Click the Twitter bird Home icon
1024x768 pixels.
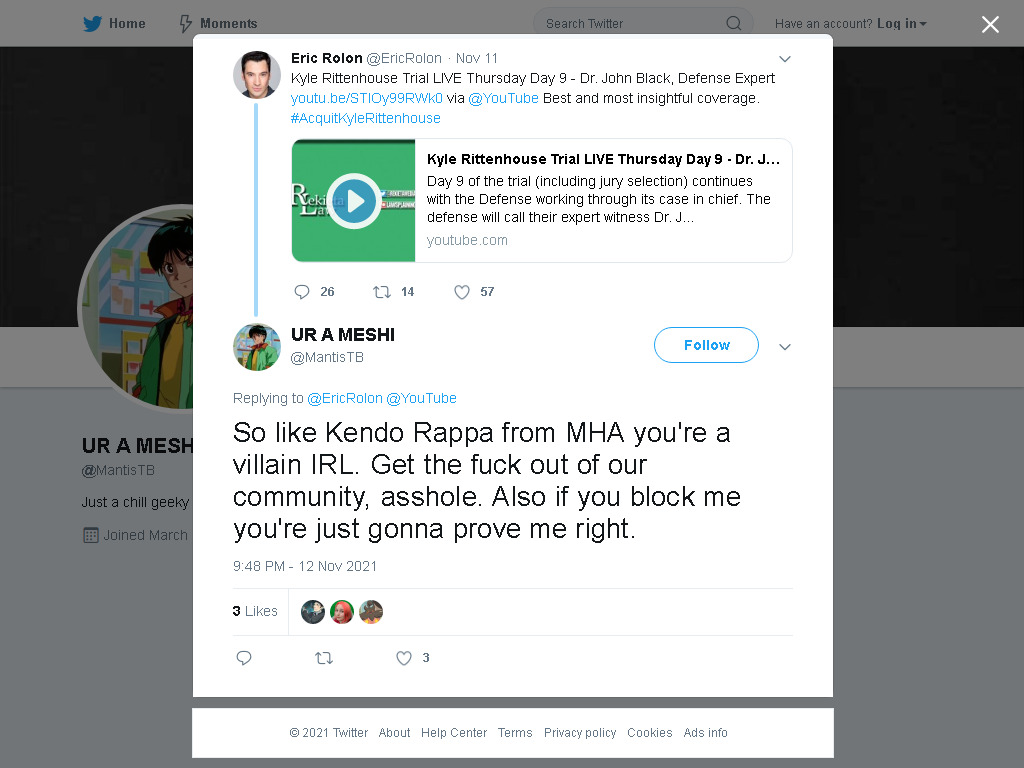[x=92, y=24]
